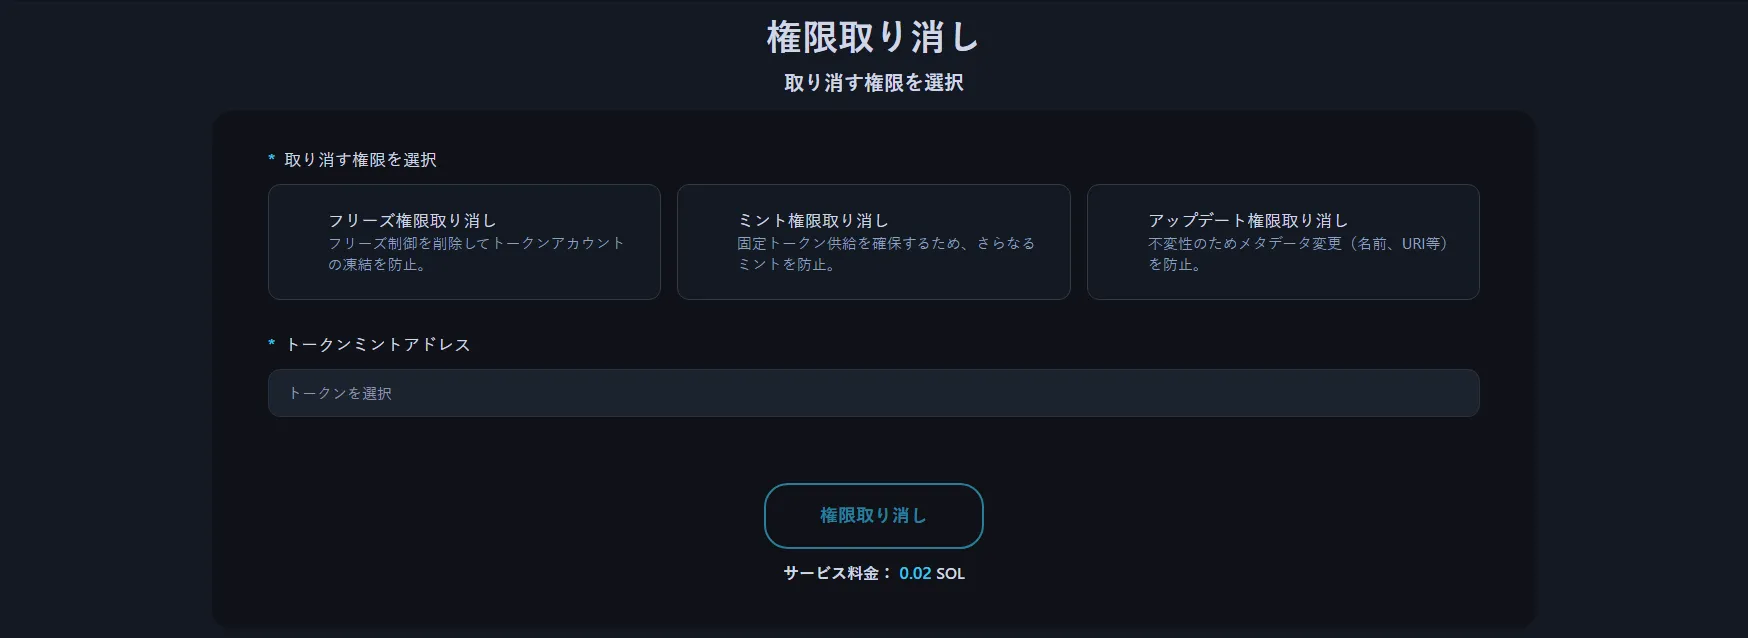Click the asterisk beside トークンミントアドレス label
This screenshot has height=638, width=1748.
click(x=271, y=345)
